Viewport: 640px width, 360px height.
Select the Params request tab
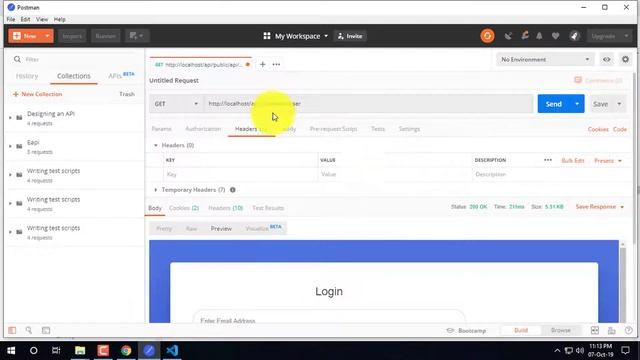tap(162, 129)
